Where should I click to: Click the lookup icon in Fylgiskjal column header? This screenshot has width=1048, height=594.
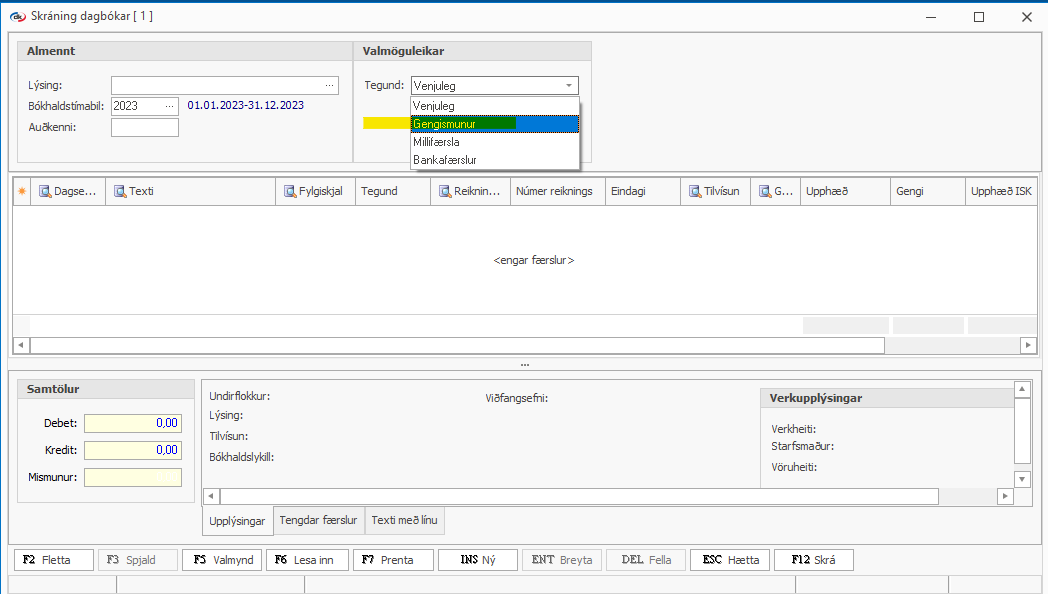coord(289,191)
